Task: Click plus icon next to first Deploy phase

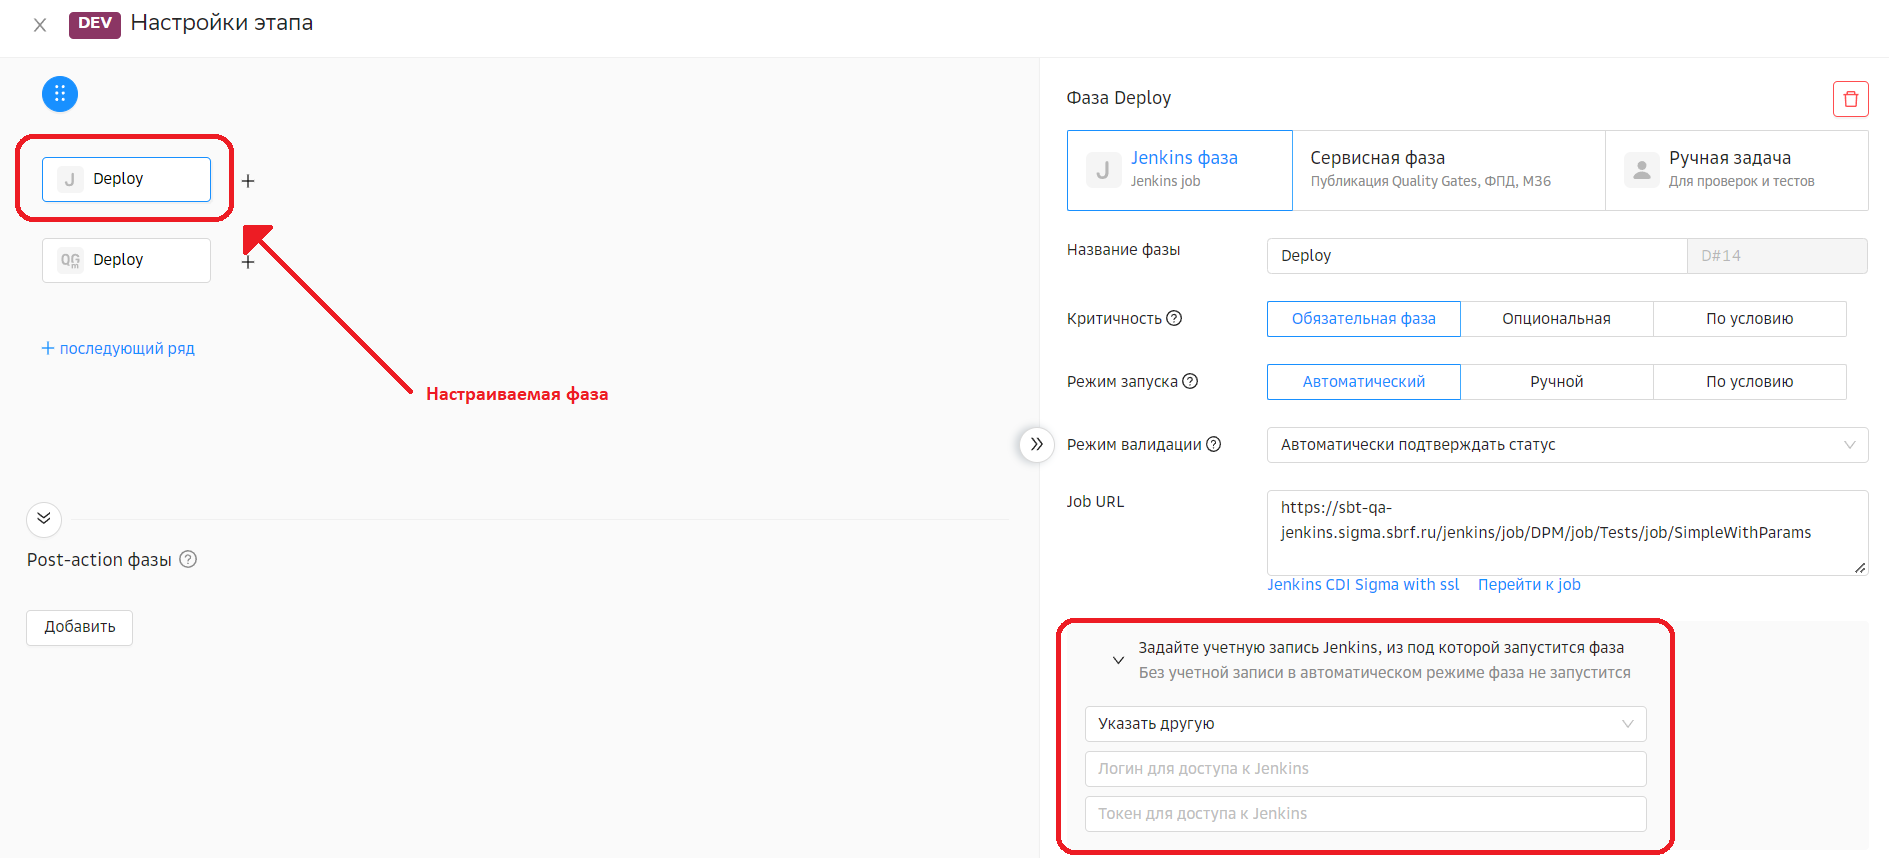Action: point(248,181)
